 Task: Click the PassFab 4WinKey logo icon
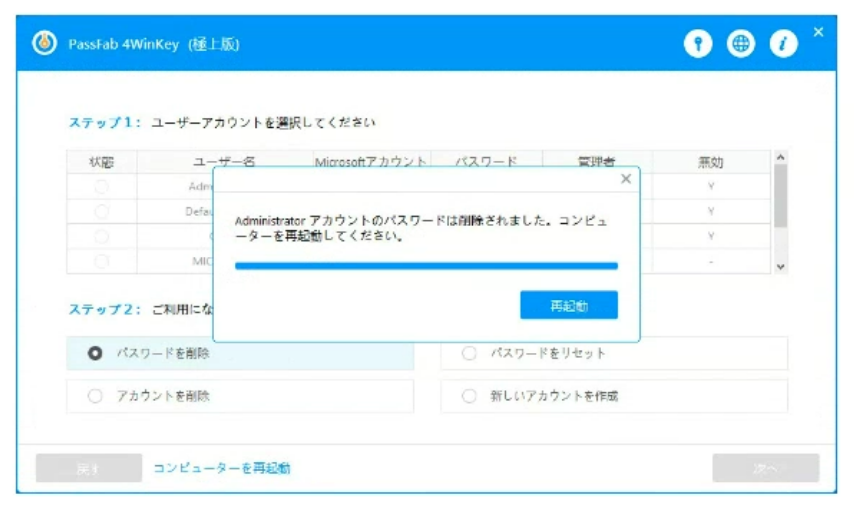tap(44, 43)
